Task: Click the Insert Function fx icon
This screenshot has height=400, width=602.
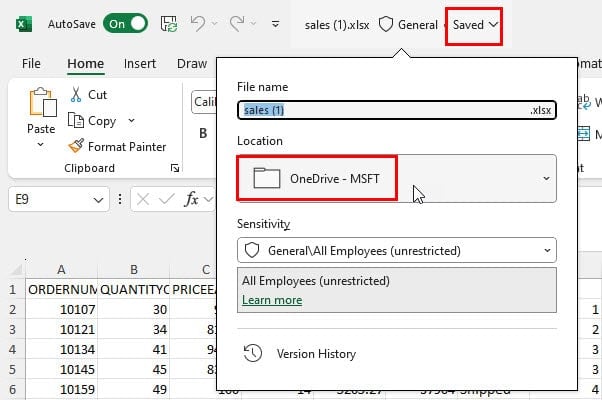Action: pyautogui.click(x=192, y=200)
